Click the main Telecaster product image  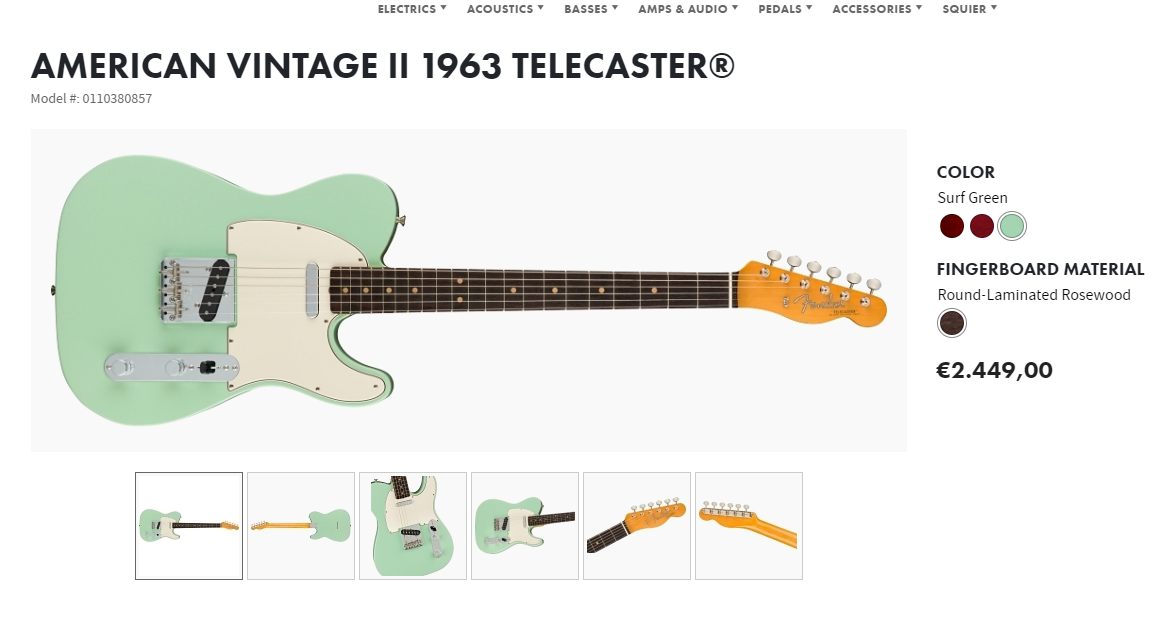469,290
